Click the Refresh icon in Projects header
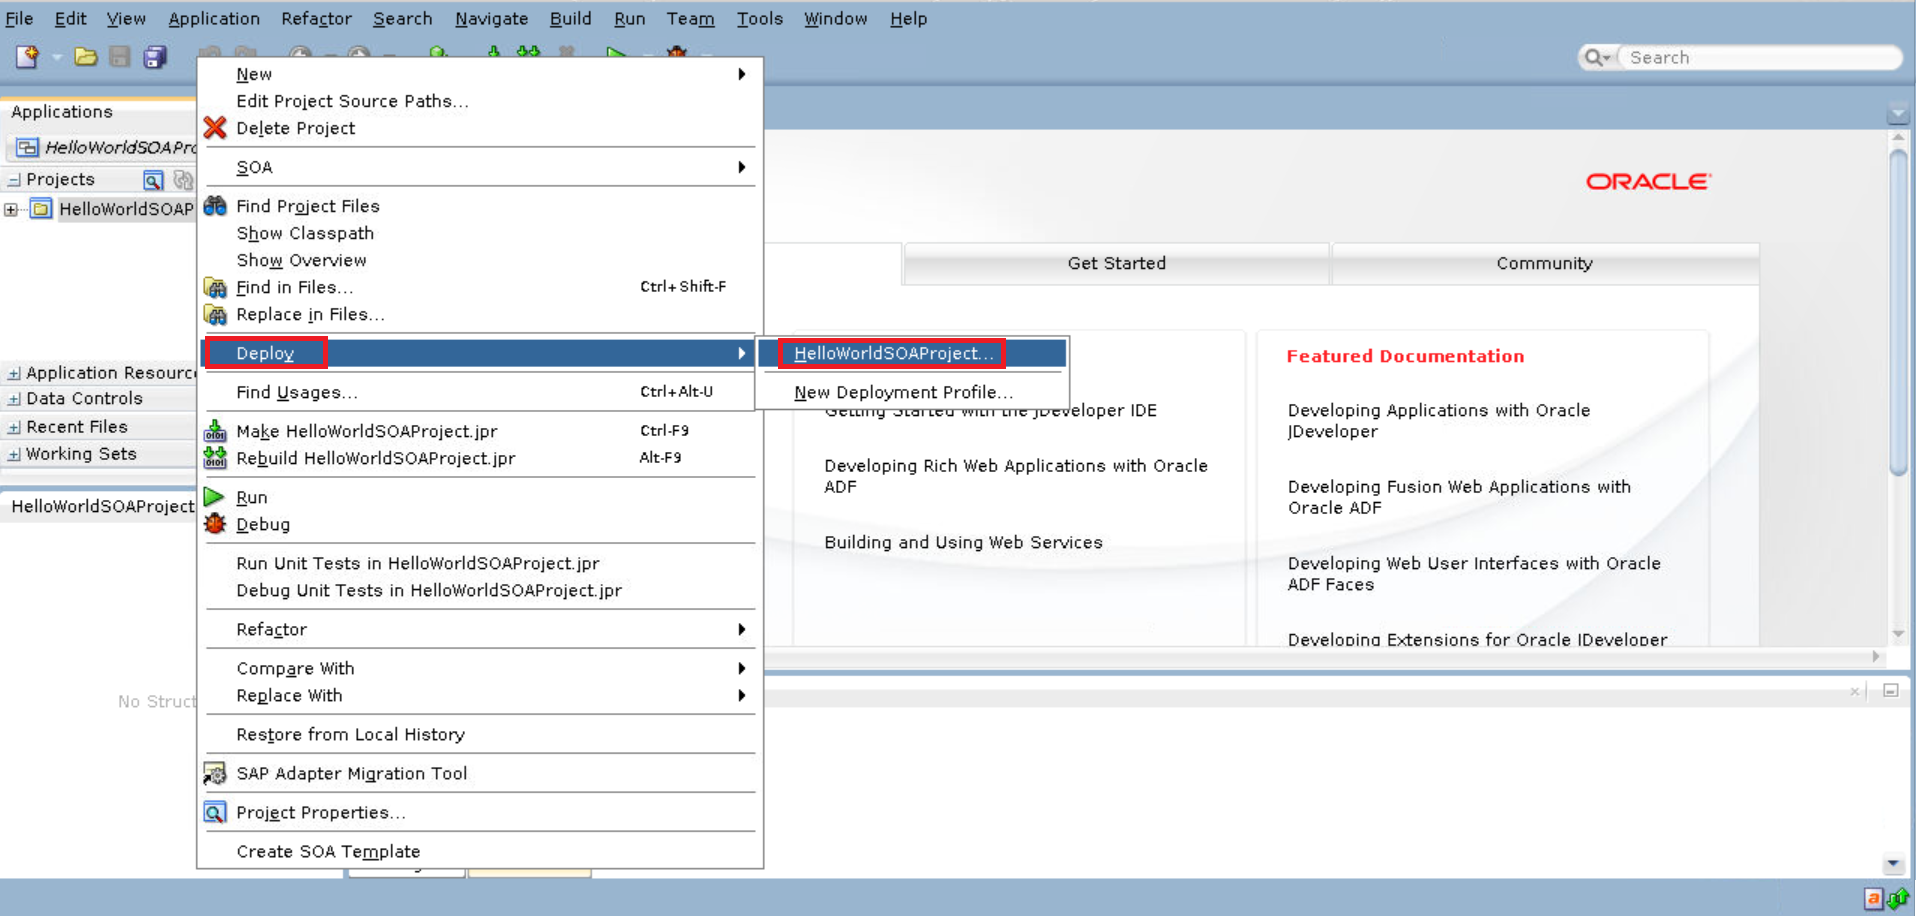 (183, 180)
